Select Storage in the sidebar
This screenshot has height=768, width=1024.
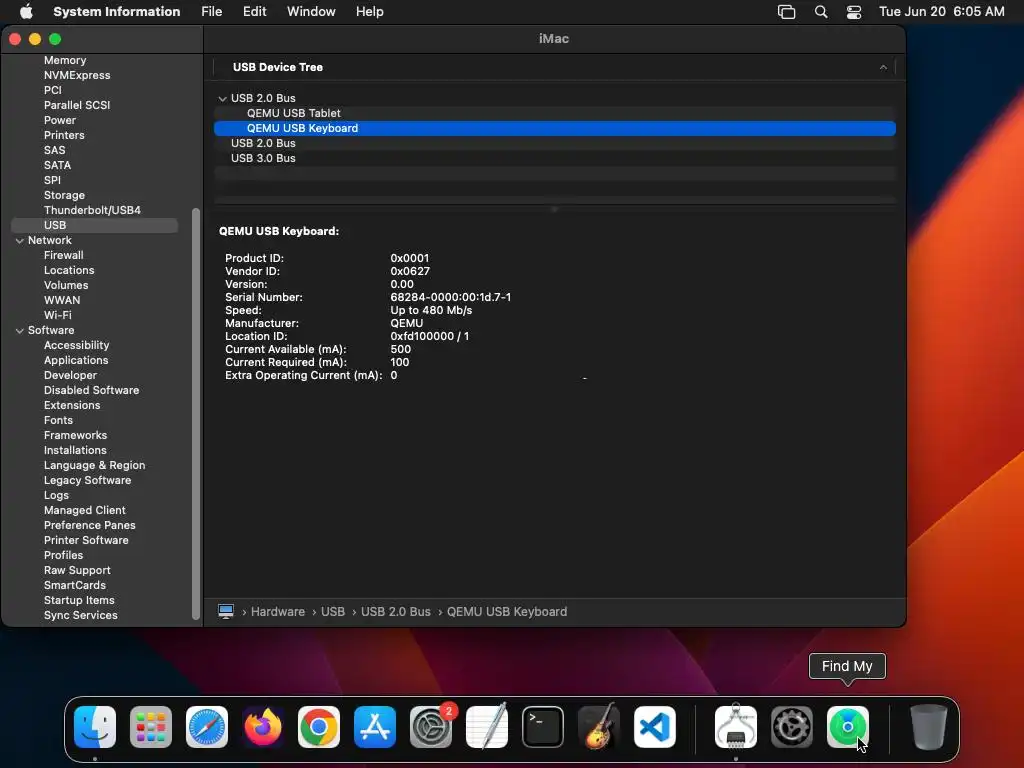(x=64, y=195)
